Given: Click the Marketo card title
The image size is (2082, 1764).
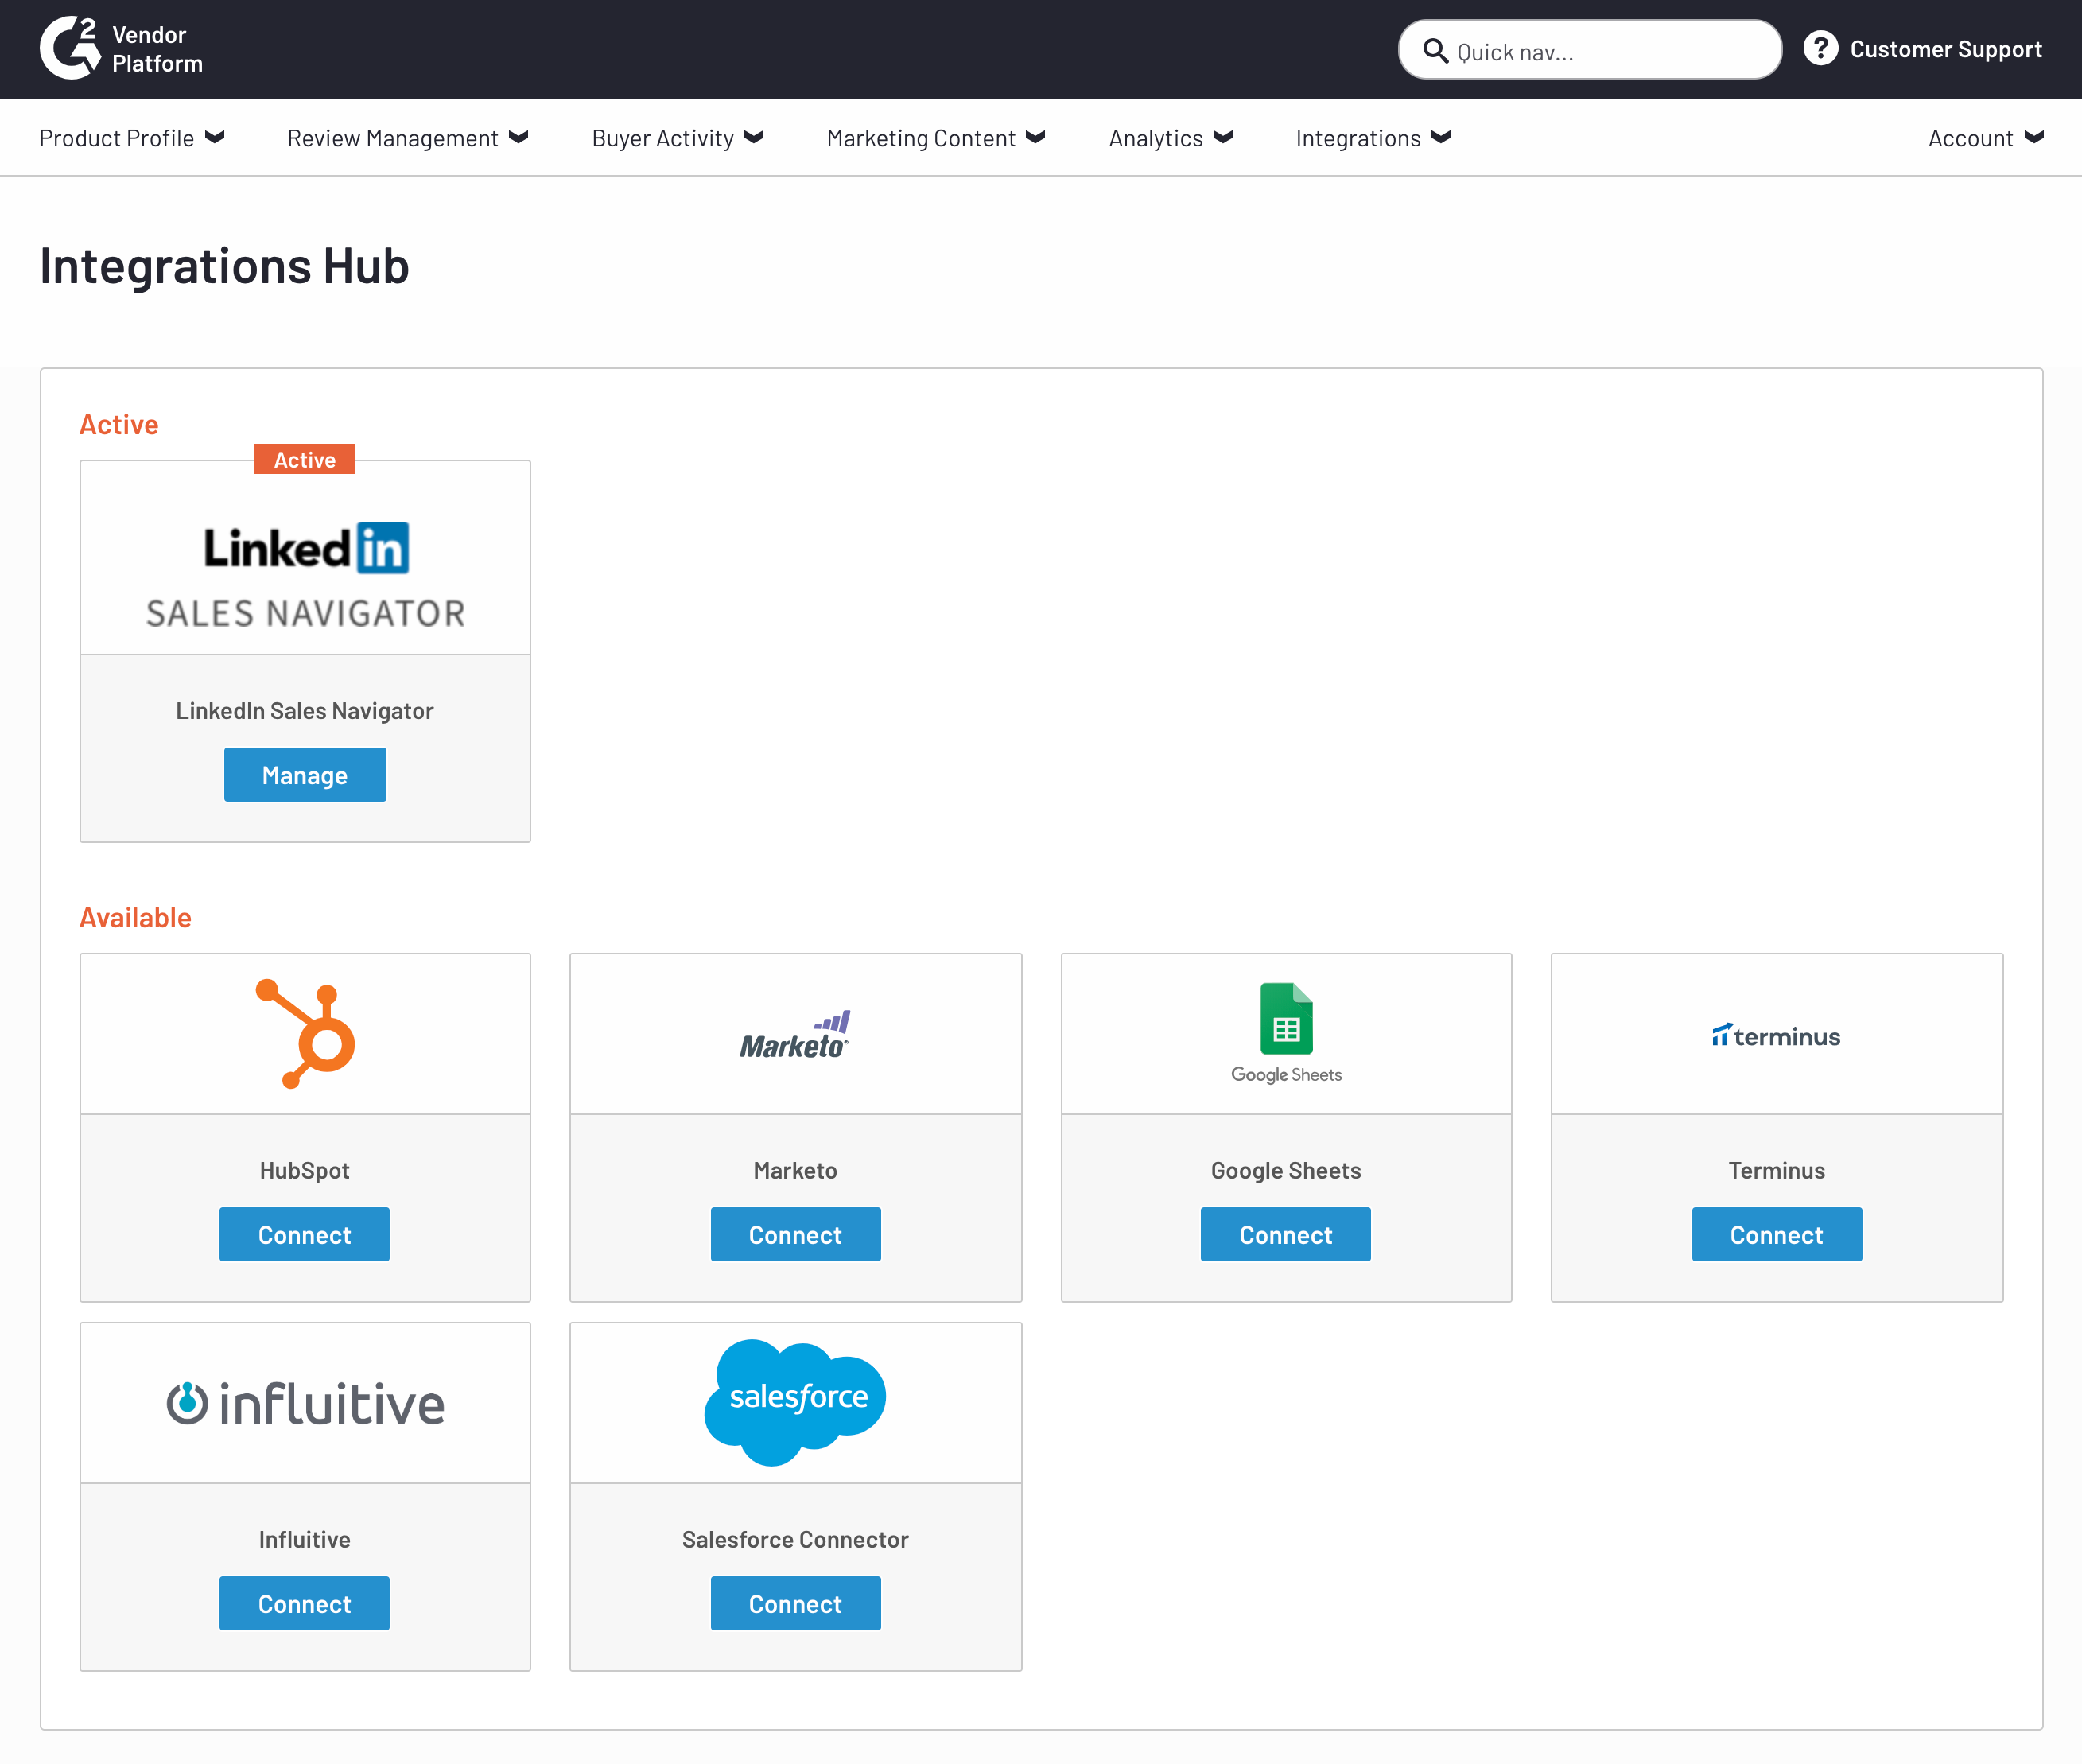Looking at the screenshot, I should point(795,1170).
